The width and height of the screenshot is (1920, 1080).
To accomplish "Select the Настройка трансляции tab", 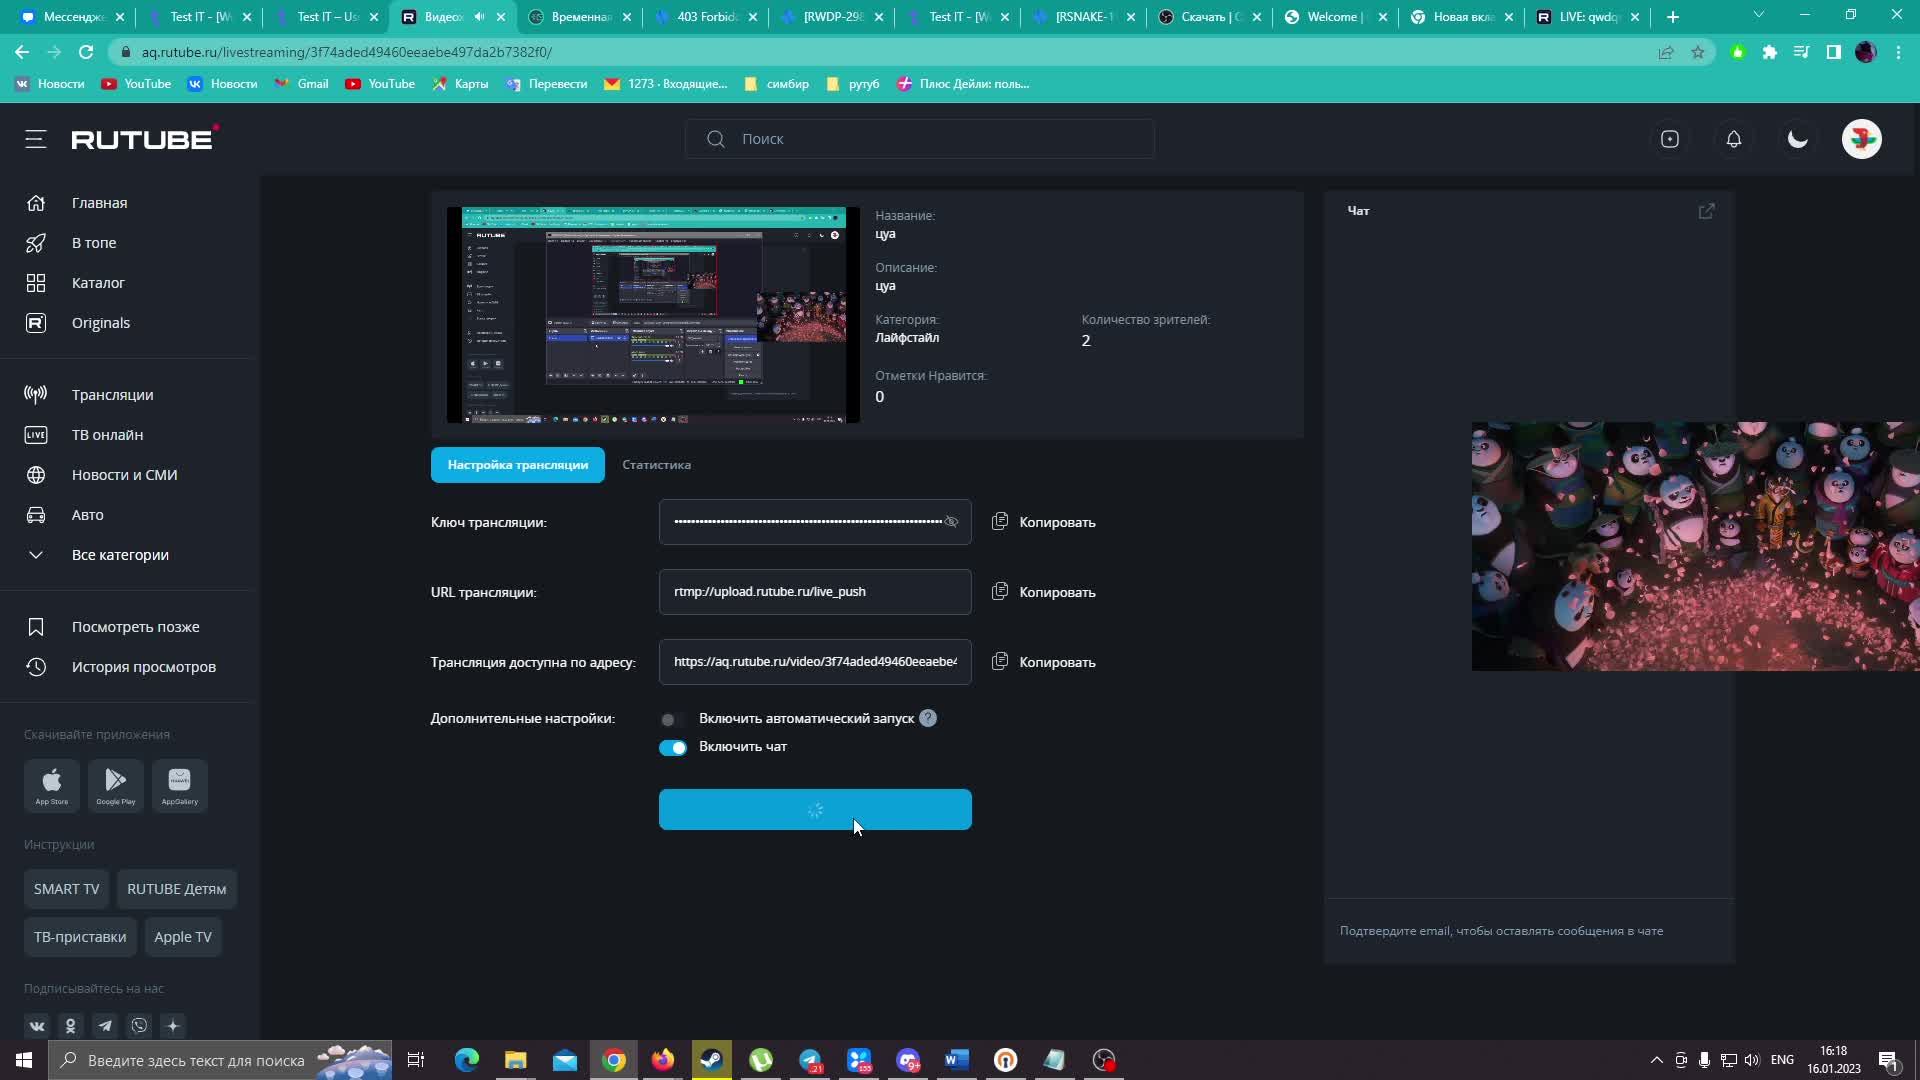I will tap(517, 465).
